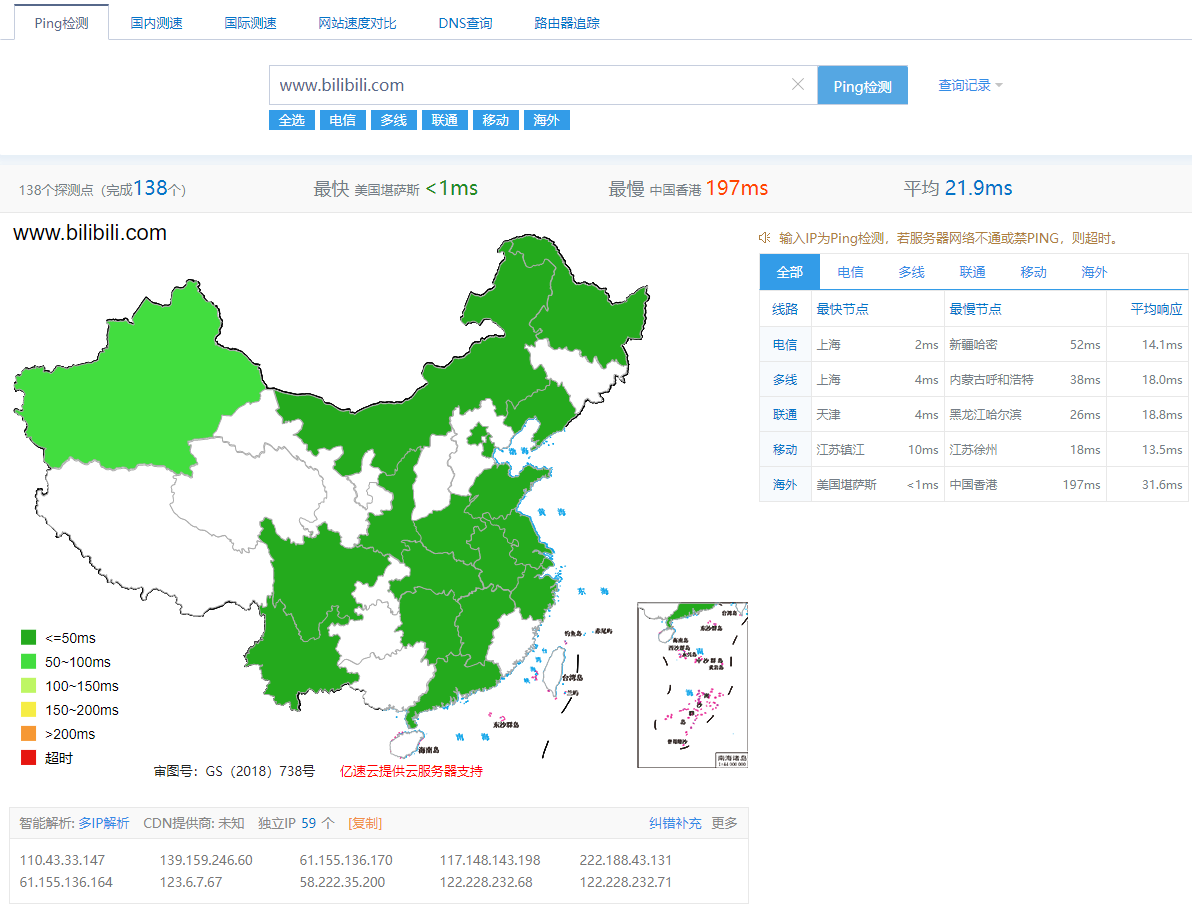1192x904 pixels.
Task: Click the blue Ping检测 button
Action: coord(863,85)
